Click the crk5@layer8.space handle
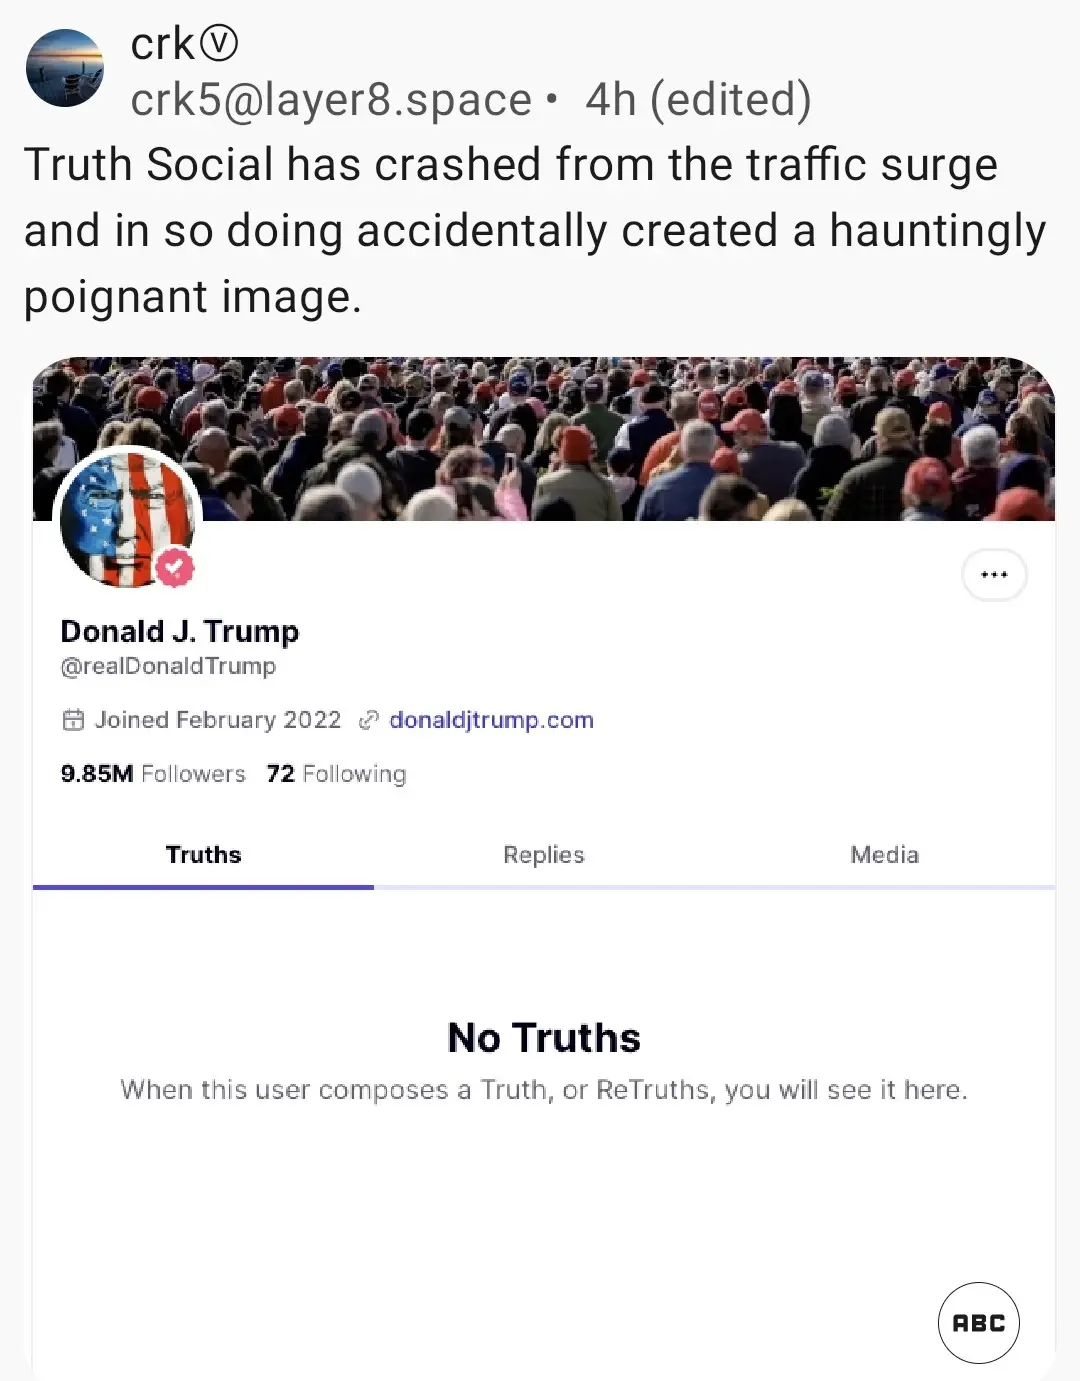1080x1381 pixels. 331,99
